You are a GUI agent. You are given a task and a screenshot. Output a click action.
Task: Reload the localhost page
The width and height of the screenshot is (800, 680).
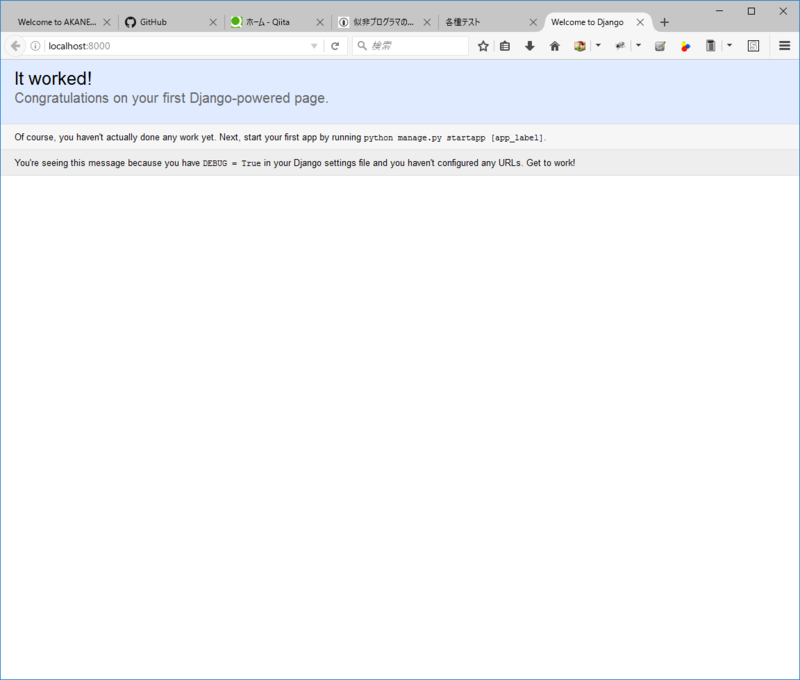click(335, 46)
